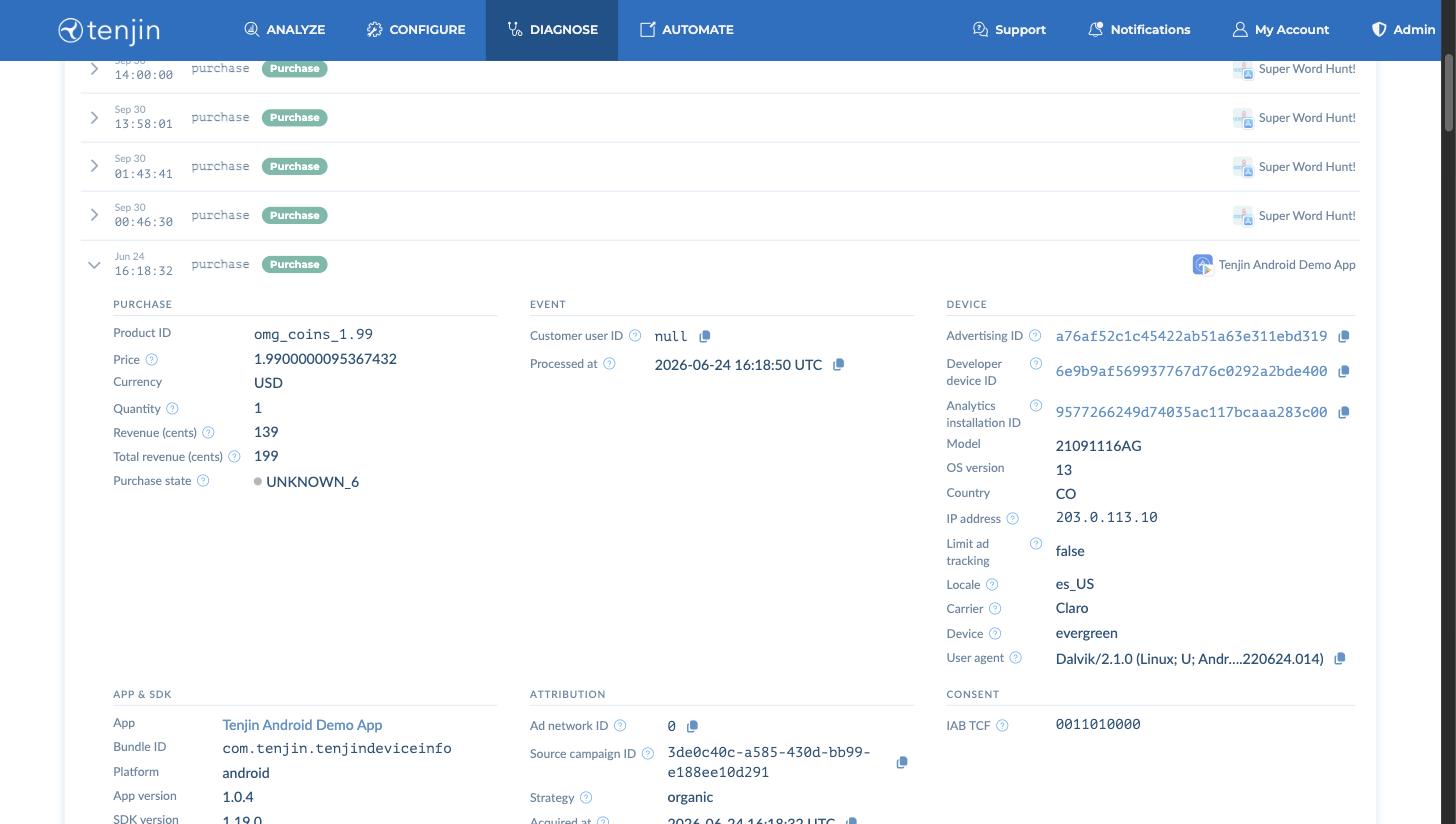Expand the Sep 30 13:58:01 purchase row
Screen dimensions: 1456x824
[x=94, y=117]
